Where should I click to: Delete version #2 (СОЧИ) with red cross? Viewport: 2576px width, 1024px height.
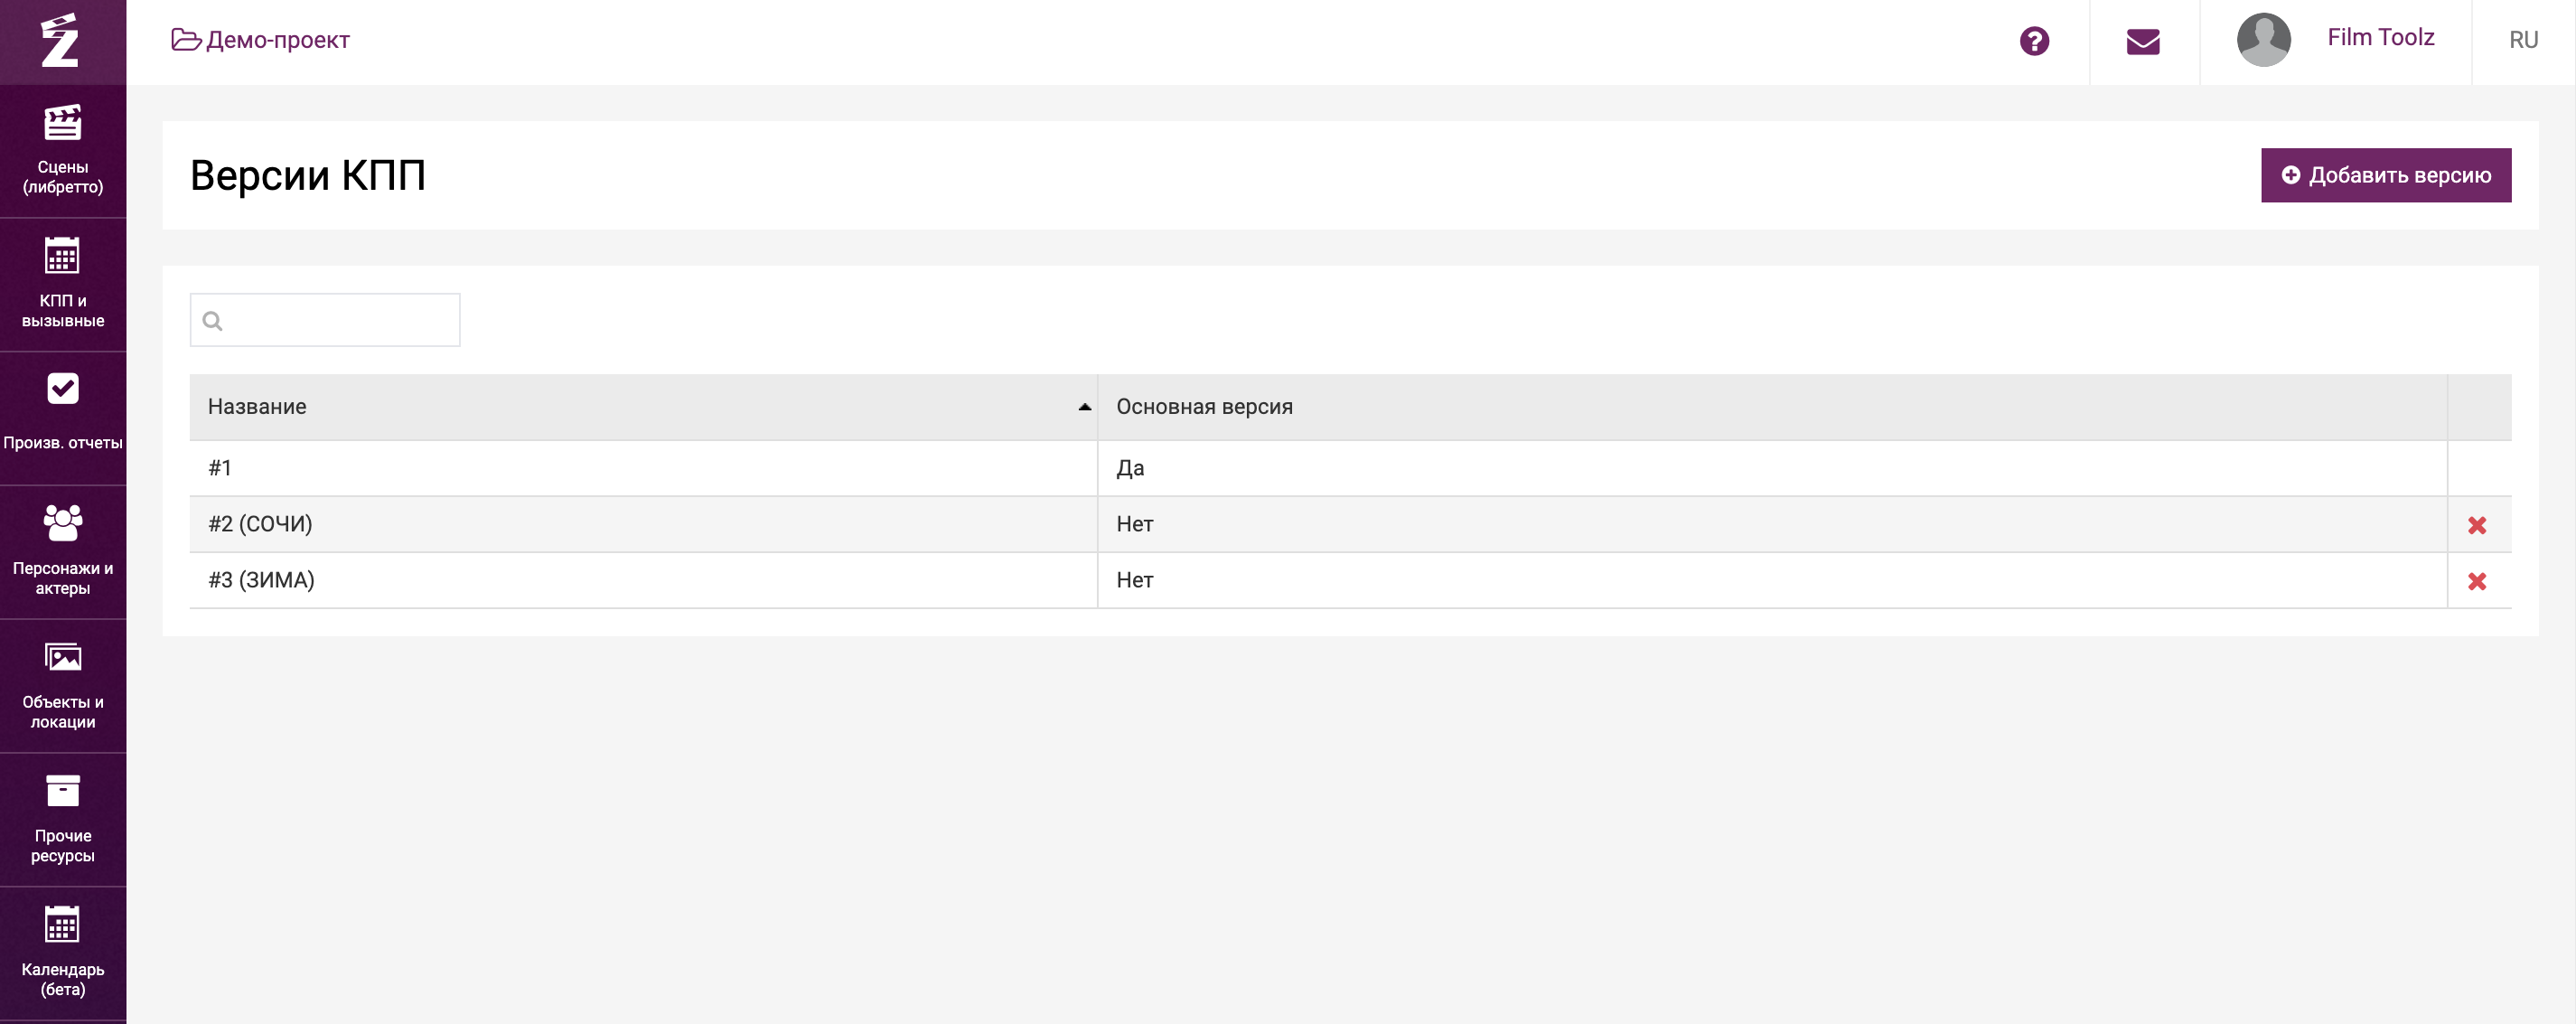2476,525
